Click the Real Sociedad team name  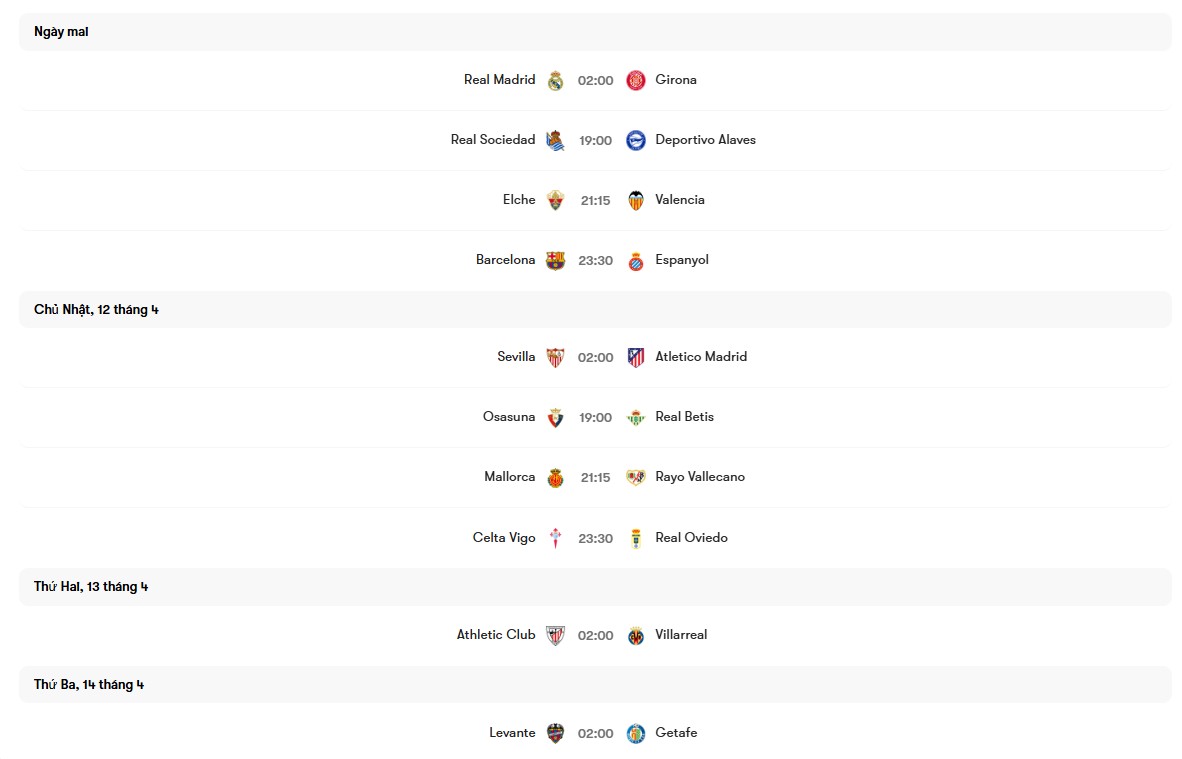(493, 140)
